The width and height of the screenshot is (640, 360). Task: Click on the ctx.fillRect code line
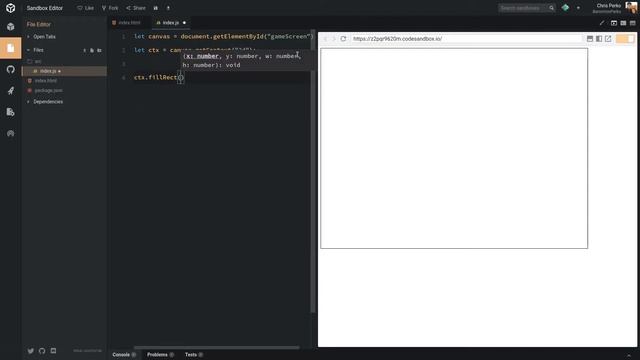click(159, 78)
